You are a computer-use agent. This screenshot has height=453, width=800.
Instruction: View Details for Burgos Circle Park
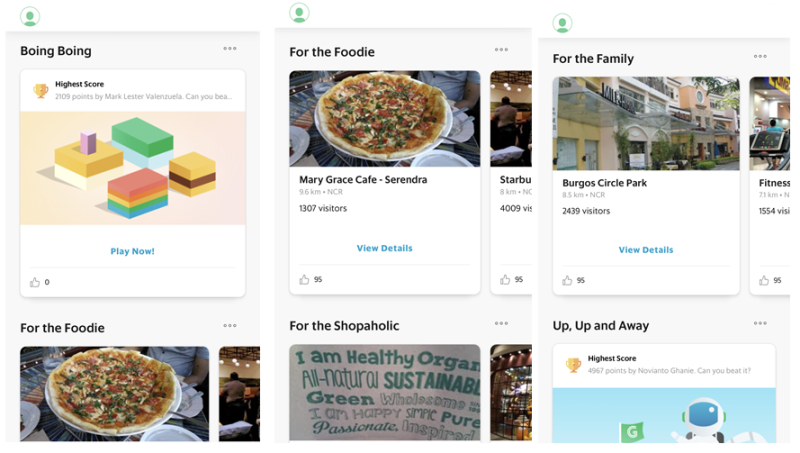[645, 250]
